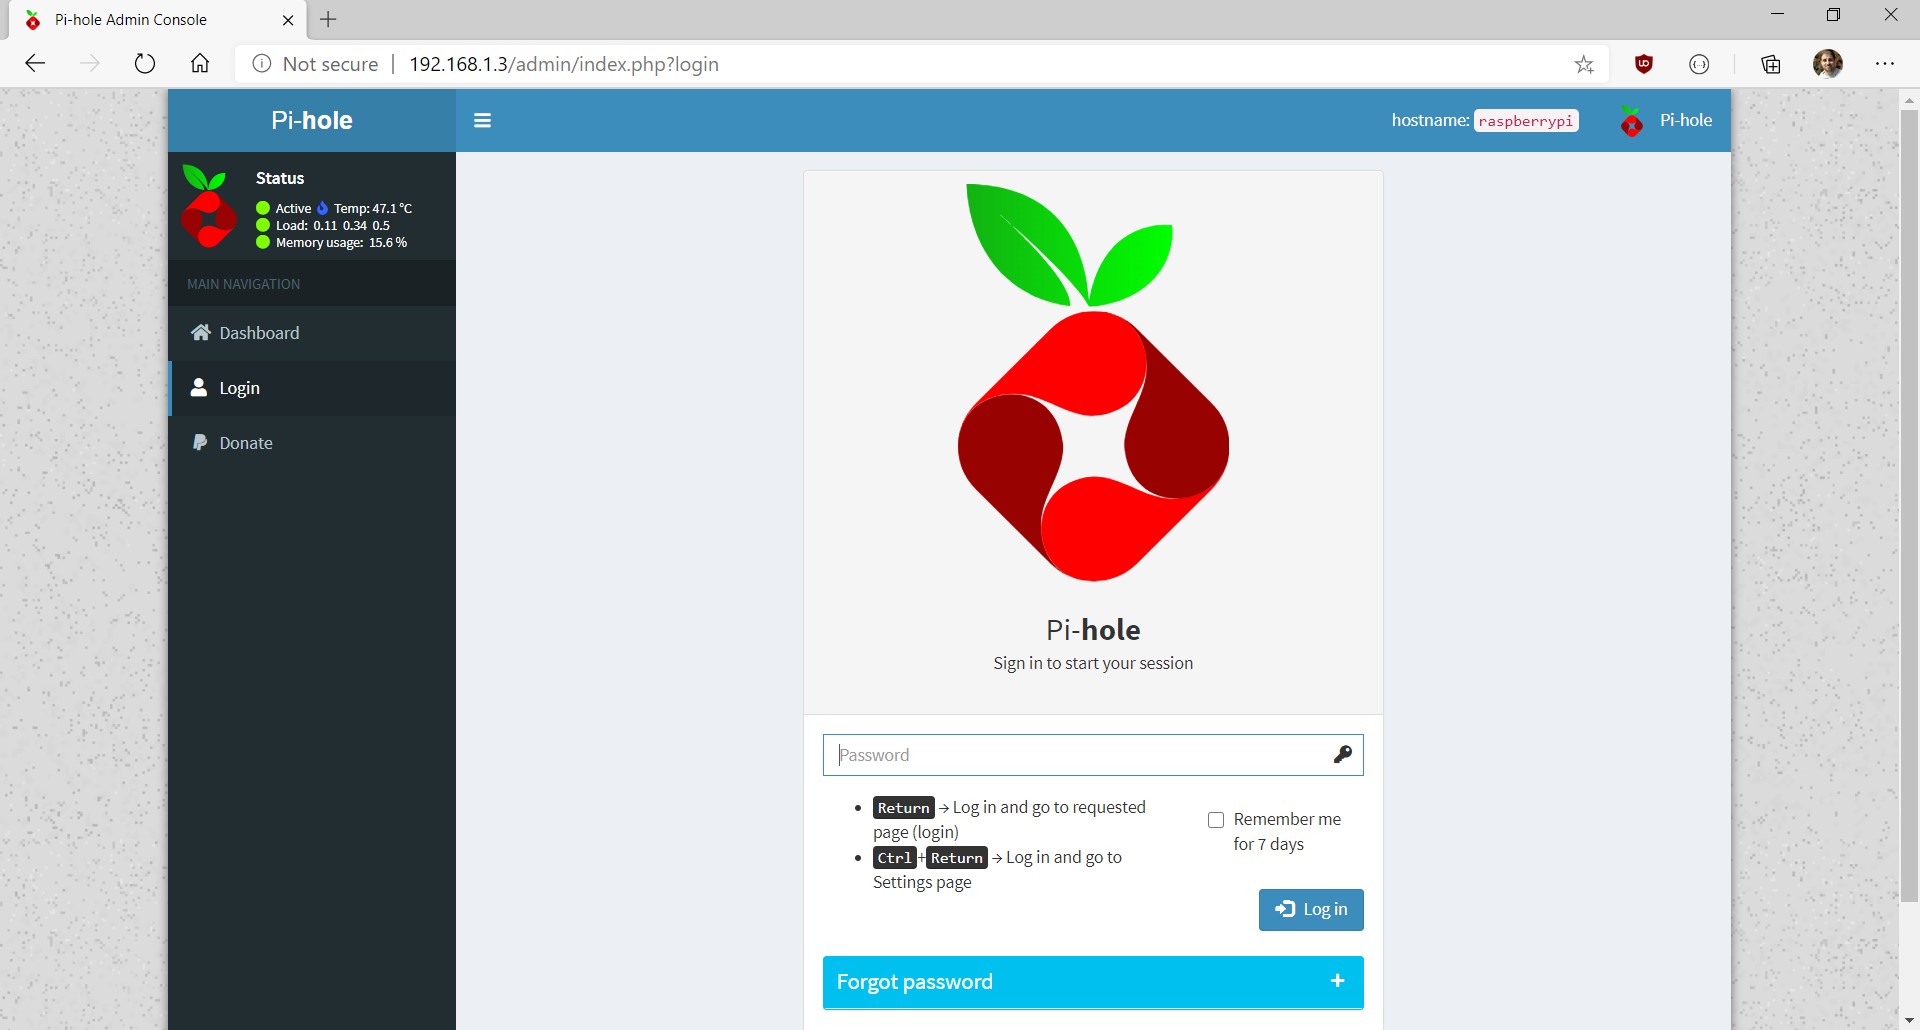Click the Pi-hole header brand title
Screen dimensions: 1920x1030
coord(312,120)
